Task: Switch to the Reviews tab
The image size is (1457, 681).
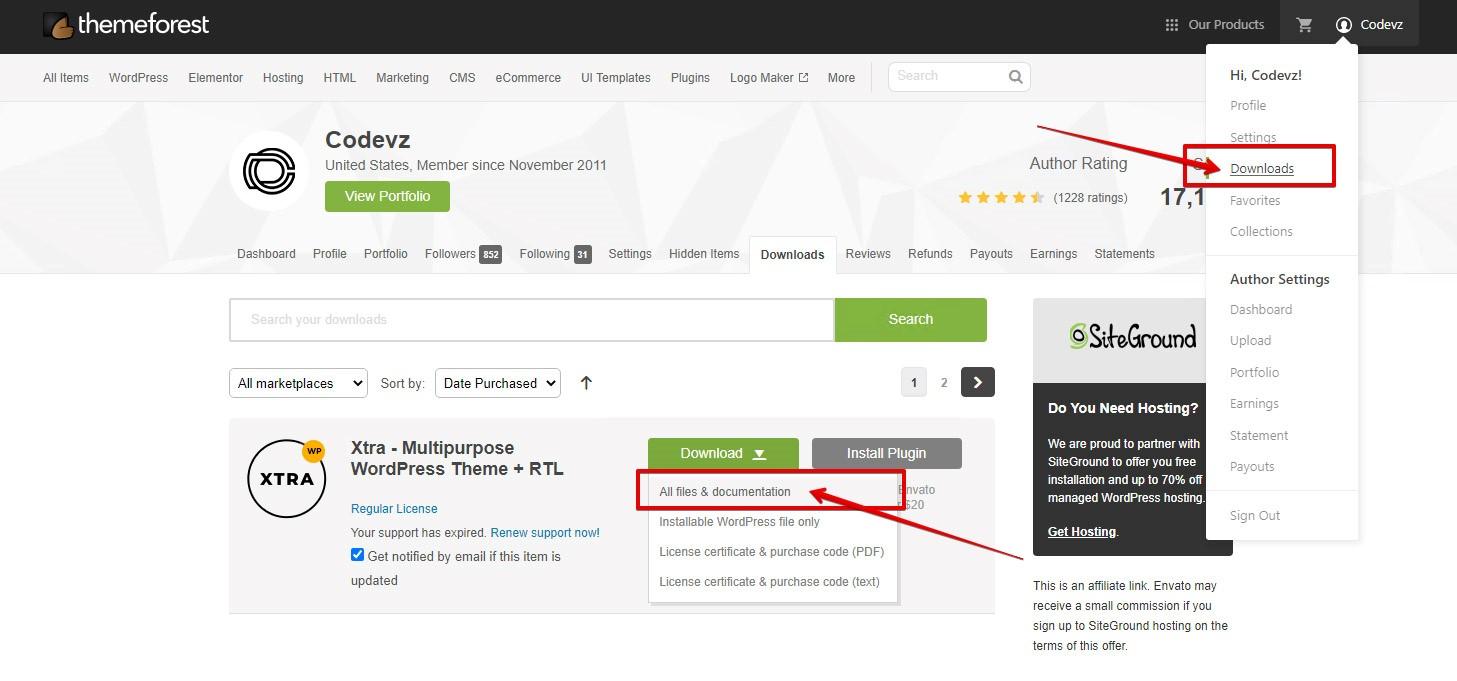Action: (867, 254)
